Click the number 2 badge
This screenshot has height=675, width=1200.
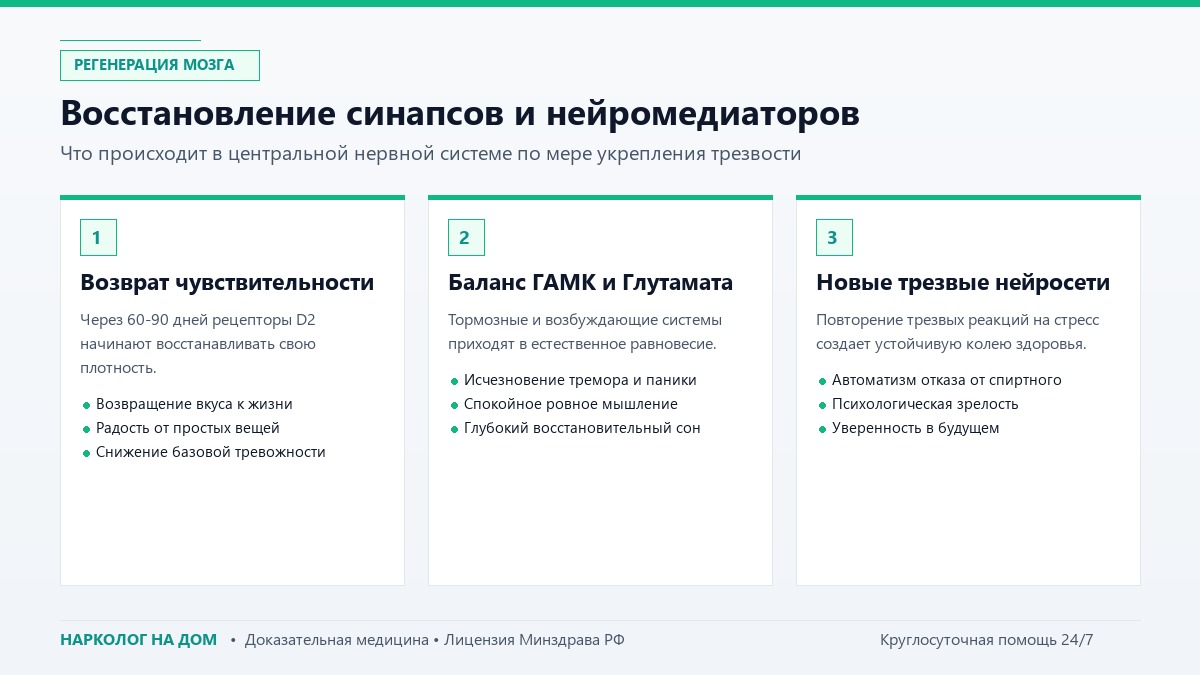pyautogui.click(x=466, y=237)
